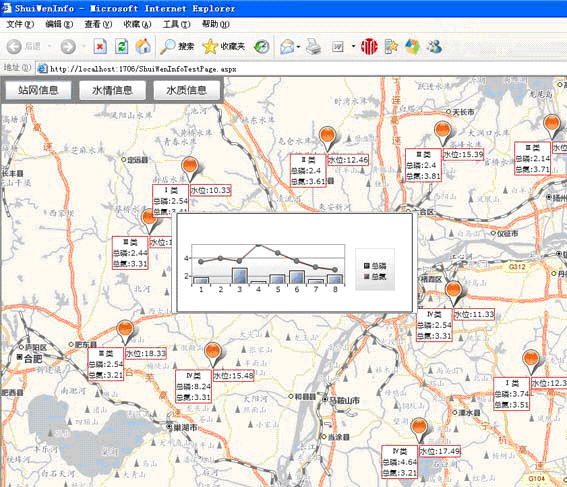The height and width of the screenshot is (487, 567).
Task: Click the Edit with Word icon
Action: (337, 47)
